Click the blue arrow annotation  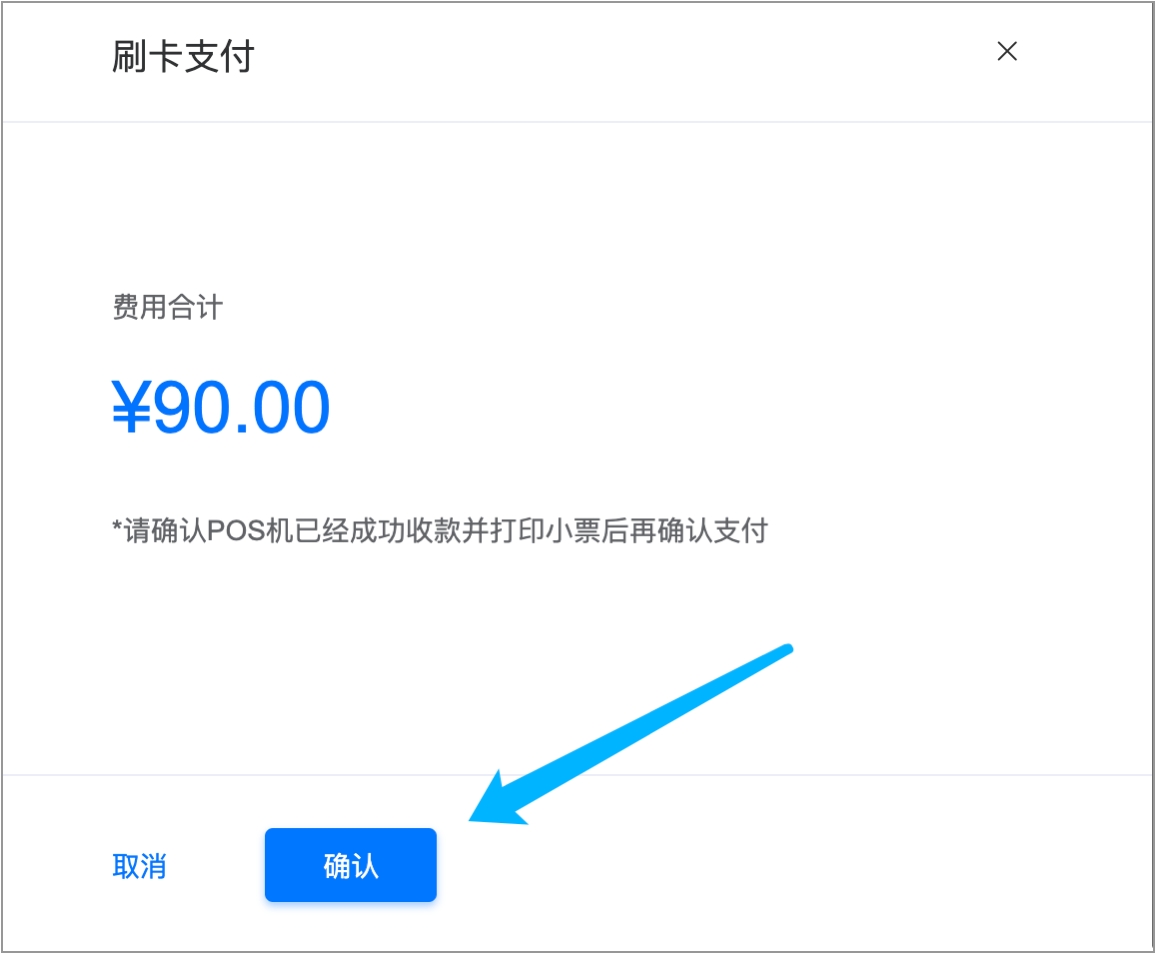click(x=631, y=734)
